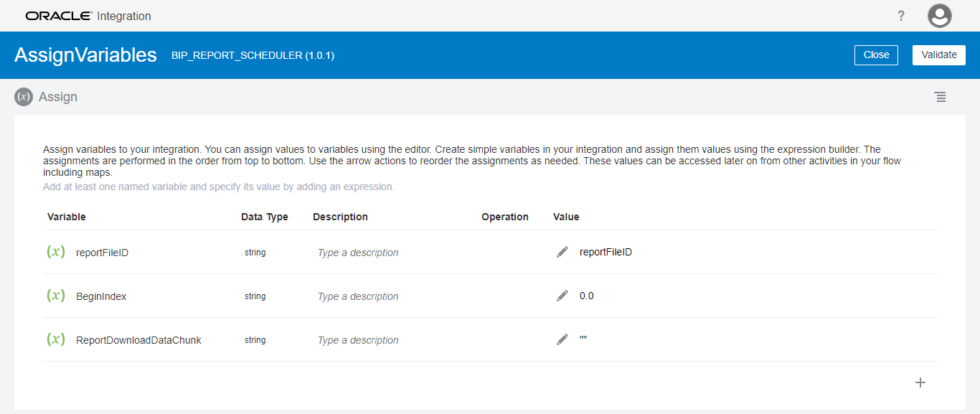Click the variable icon next to ReportDownloadDataChunk
The height and width of the screenshot is (414, 980).
pos(56,340)
